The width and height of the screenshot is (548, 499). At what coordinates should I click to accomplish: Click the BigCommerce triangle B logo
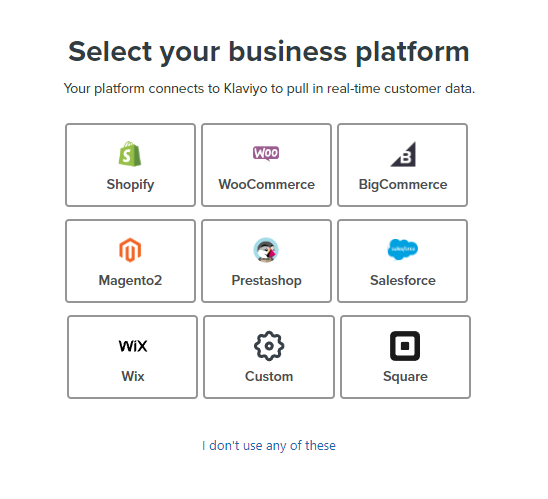pos(403,154)
